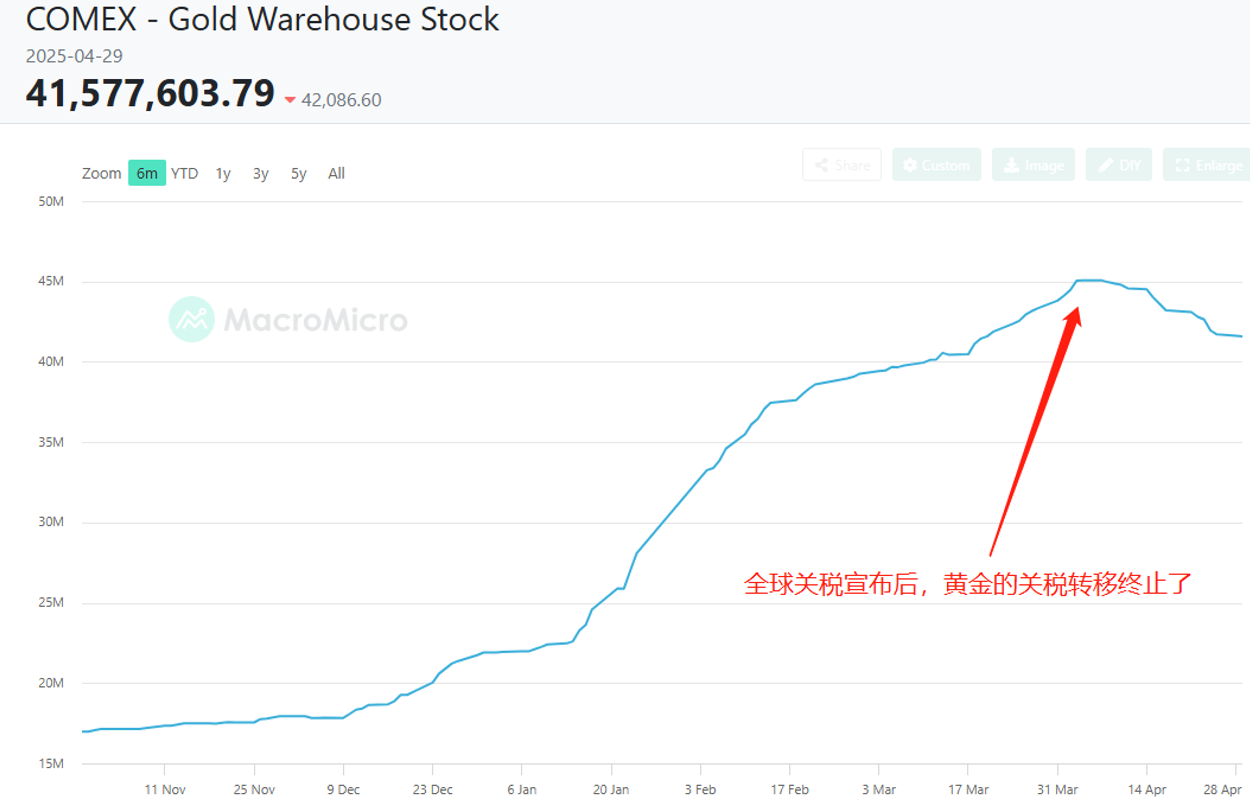Switch zoom range to YTD
1250x805 pixels.
pyautogui.click(x=185, y=173)
